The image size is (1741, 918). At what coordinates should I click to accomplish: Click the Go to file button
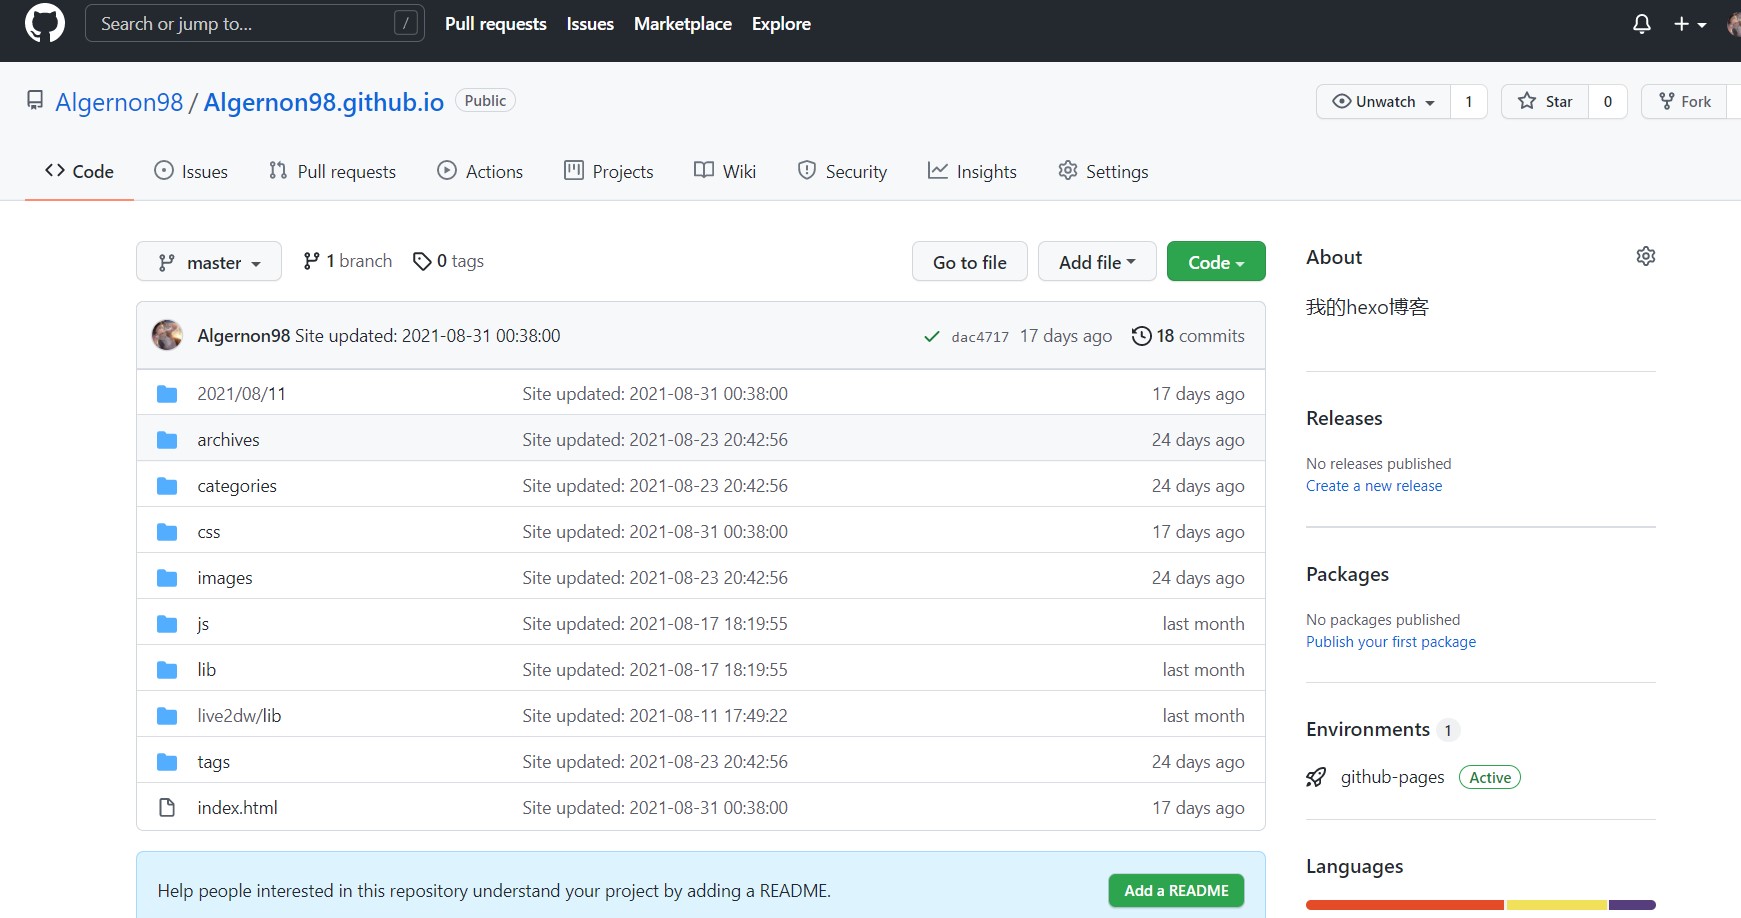pyautogui.click(x=969, y=262)
